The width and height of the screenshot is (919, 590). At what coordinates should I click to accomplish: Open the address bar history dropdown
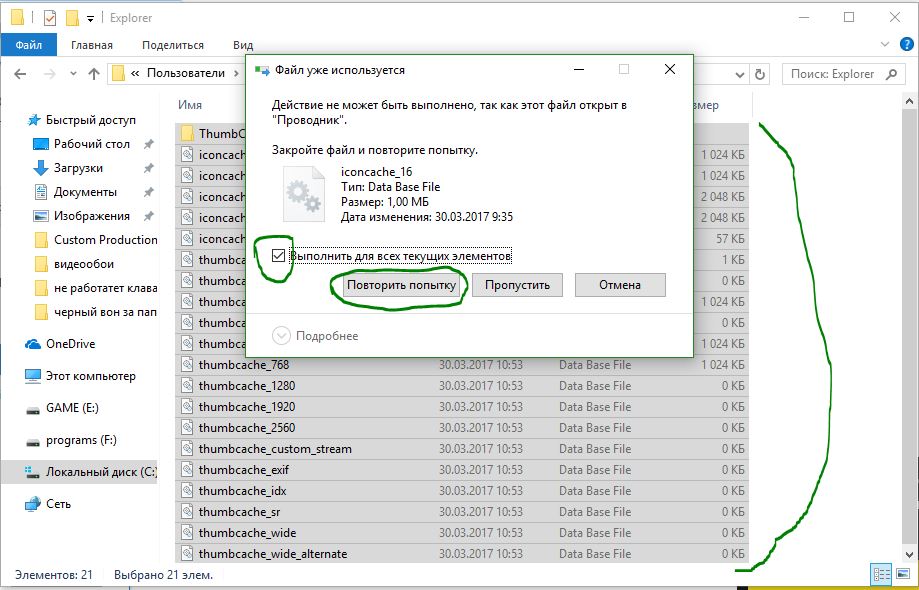(738, 74)
